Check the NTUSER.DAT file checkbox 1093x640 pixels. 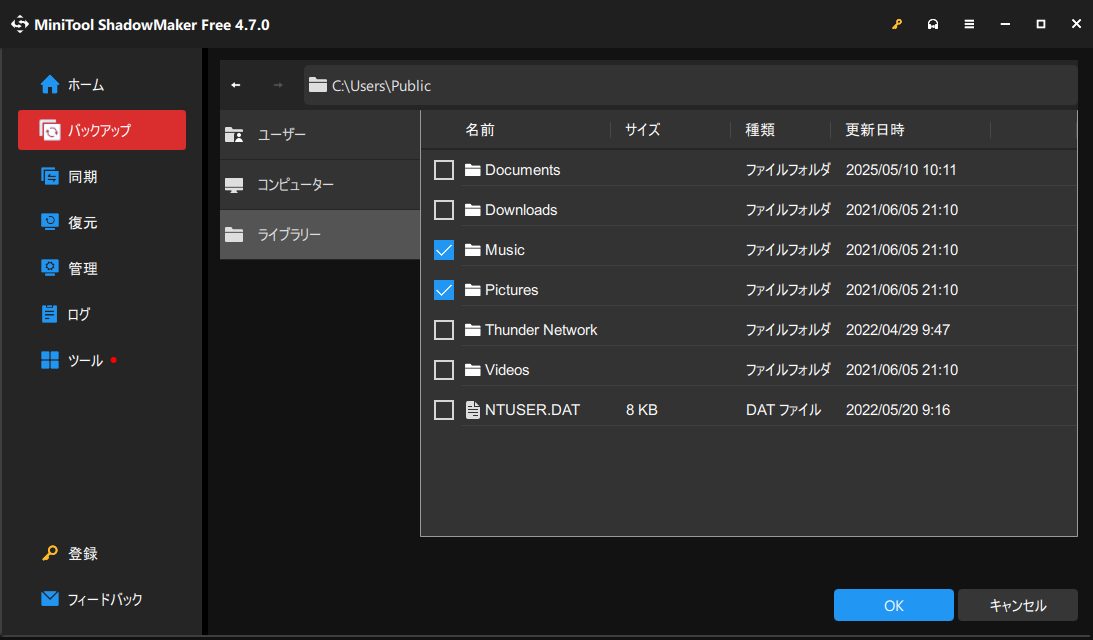[444, 410]
